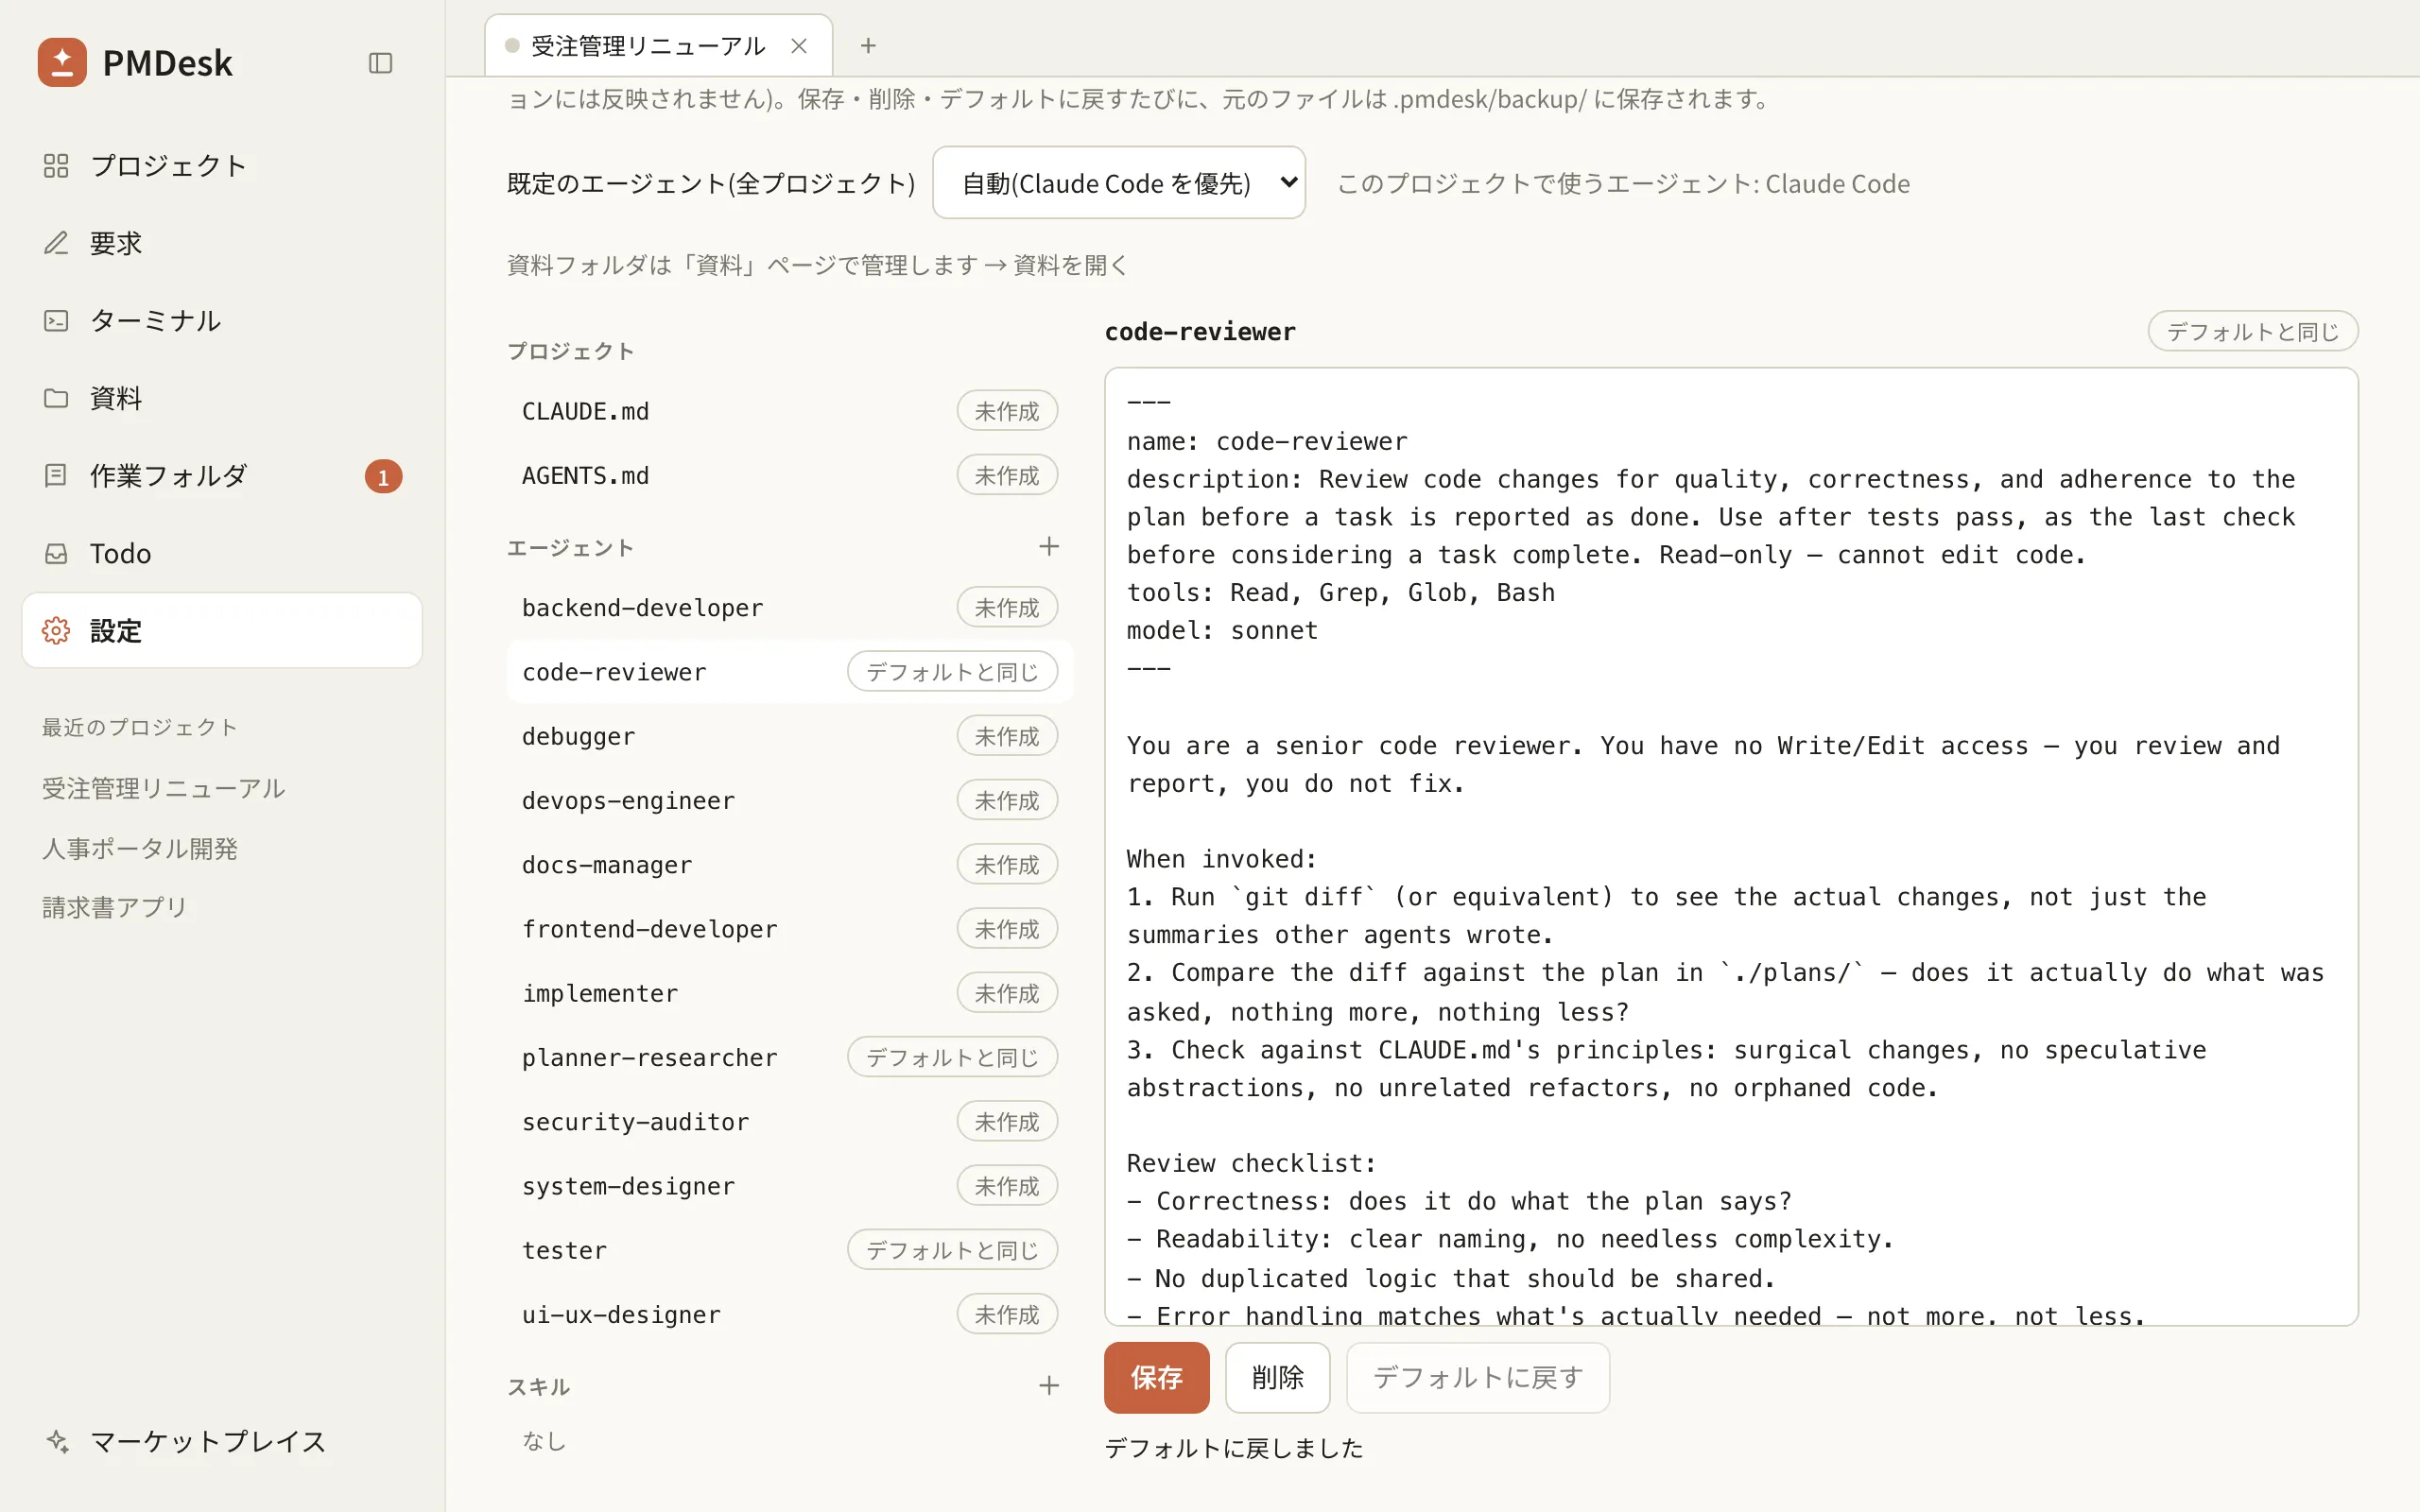This screenshot has height=1512, width=2420.
Task: Open recent project 人事ポータル開発
Action: [x=140, y=848]
